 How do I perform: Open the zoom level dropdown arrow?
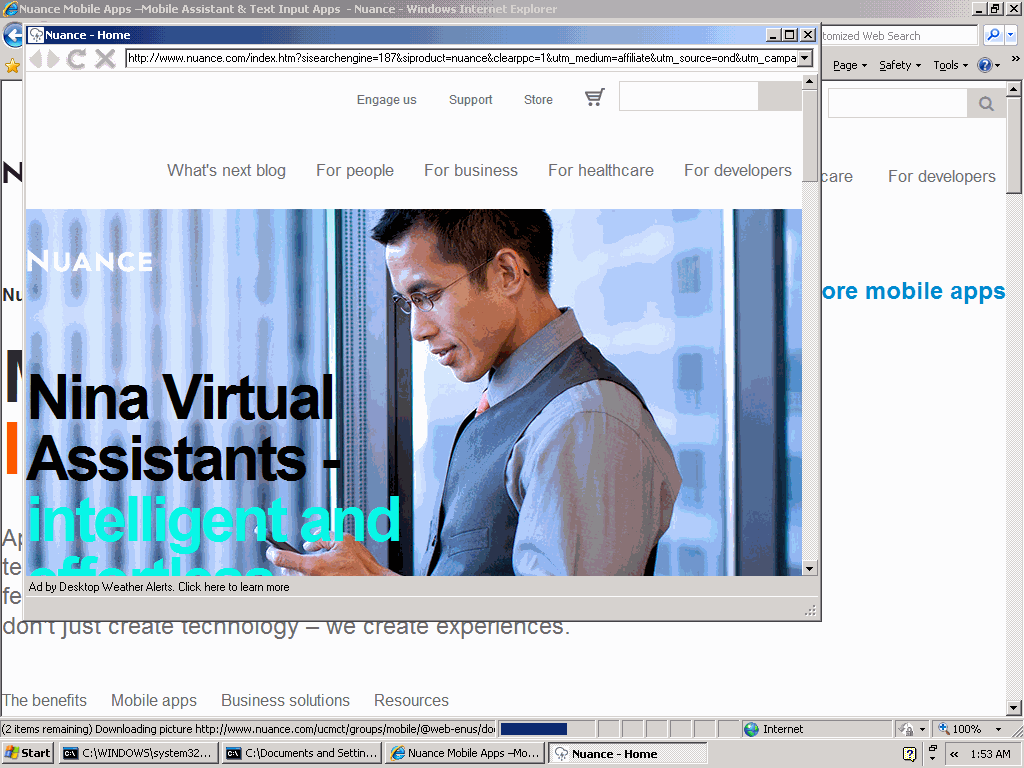(x=998, y=729)
